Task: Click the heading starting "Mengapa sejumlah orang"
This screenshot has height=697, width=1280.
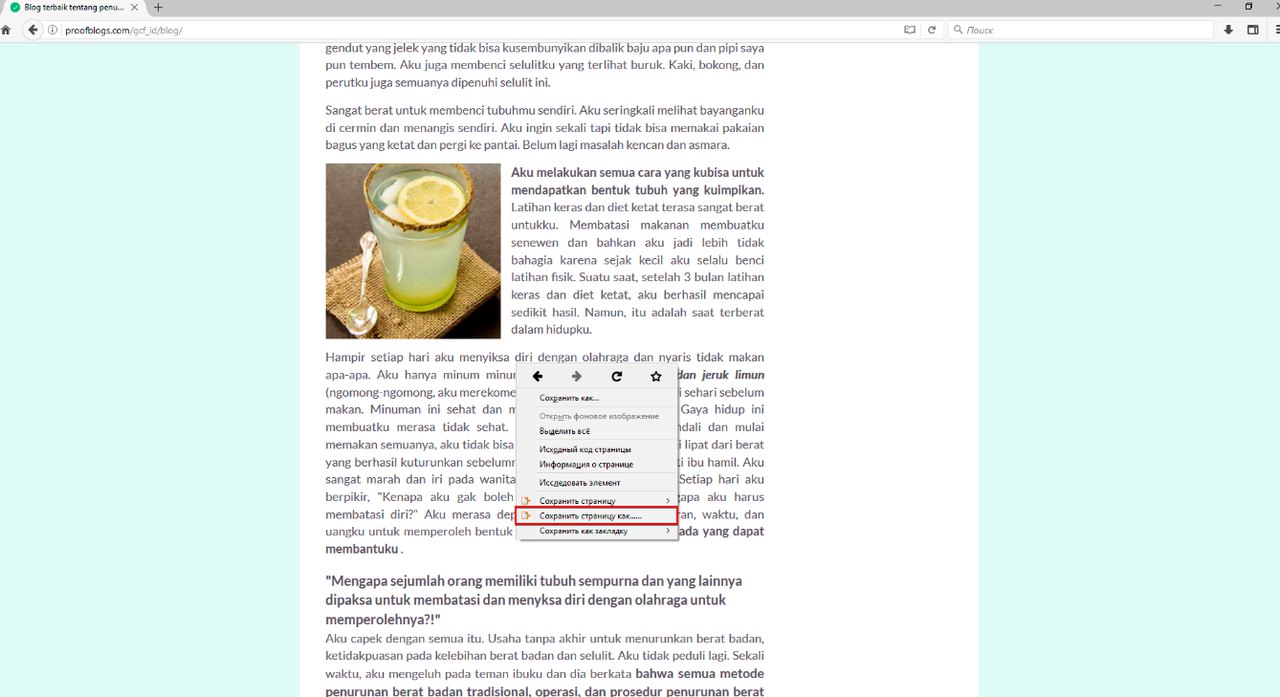Action: click(x=534, y=600)
